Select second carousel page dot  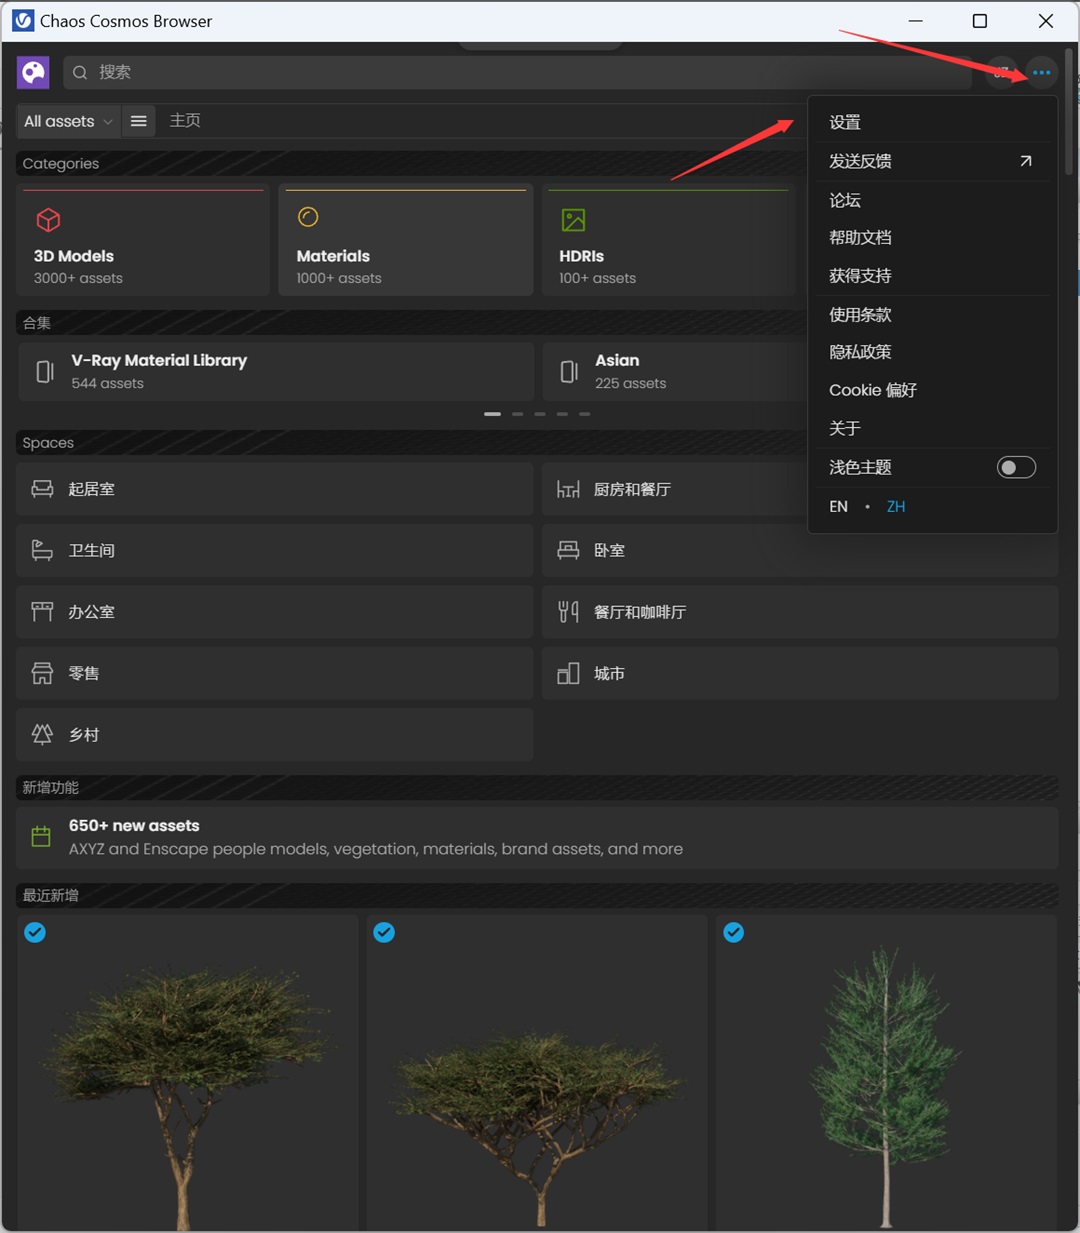[517, 414]
